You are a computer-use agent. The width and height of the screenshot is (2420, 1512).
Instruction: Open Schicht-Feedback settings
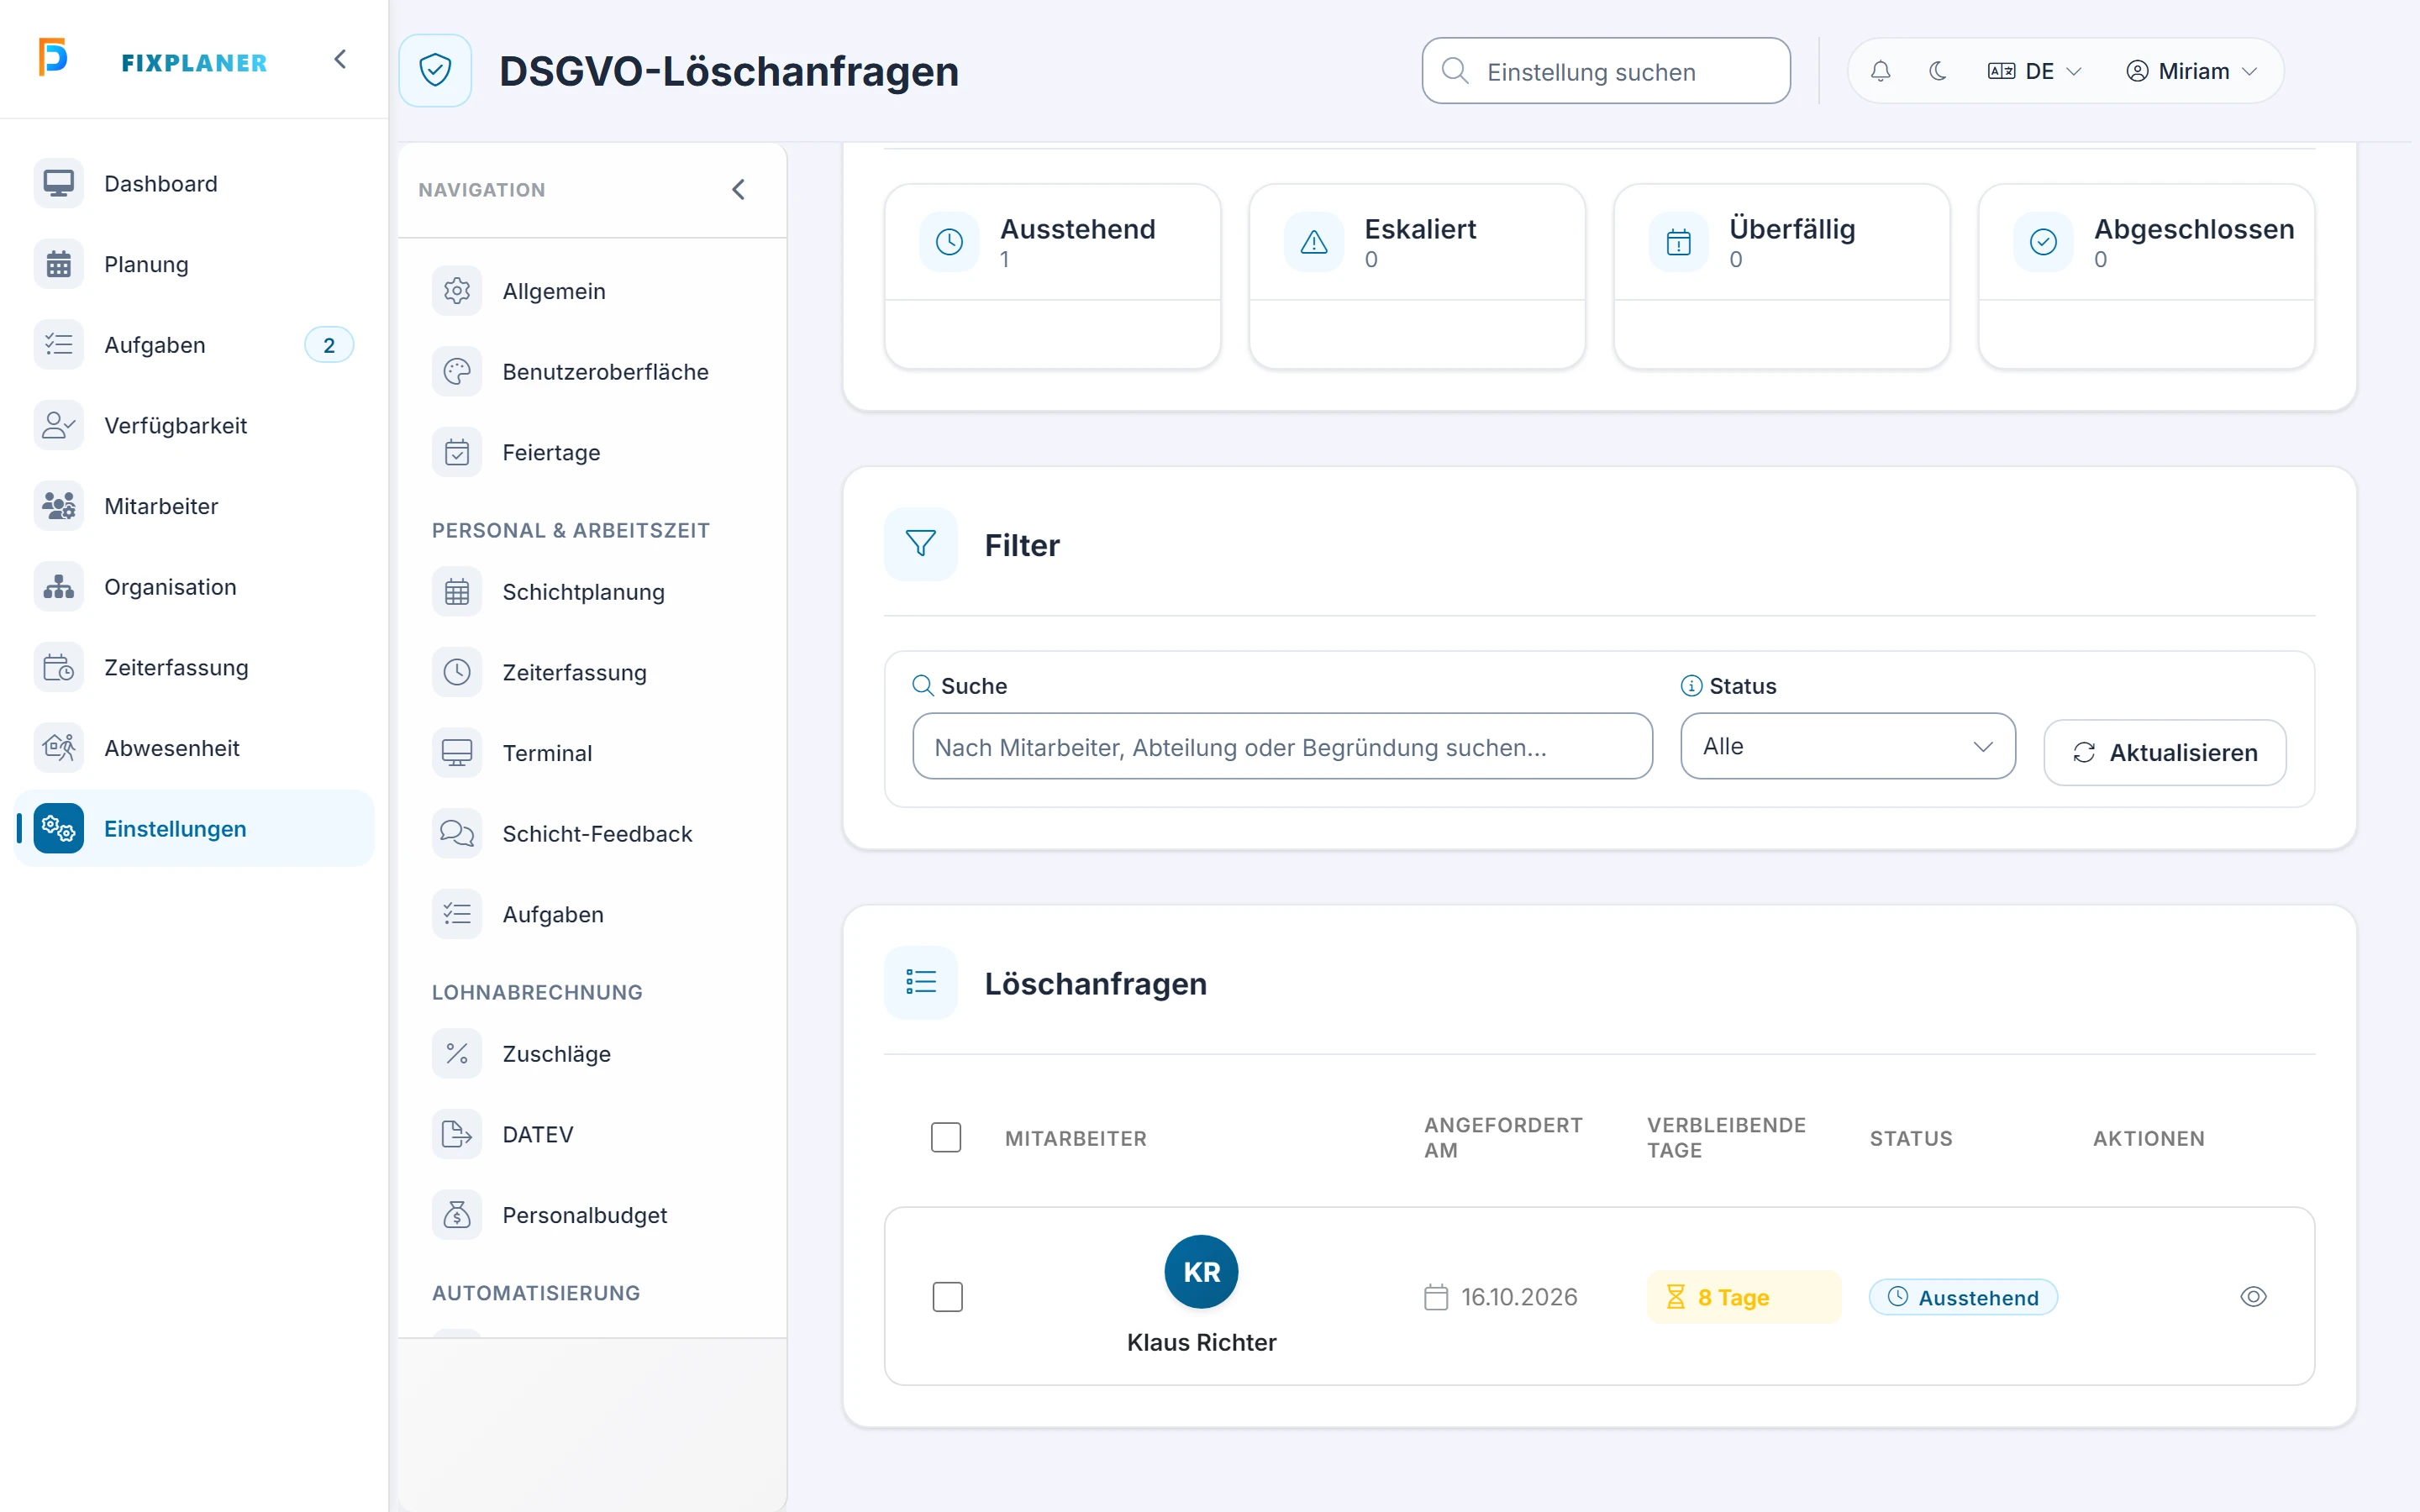tap(592, 834)
